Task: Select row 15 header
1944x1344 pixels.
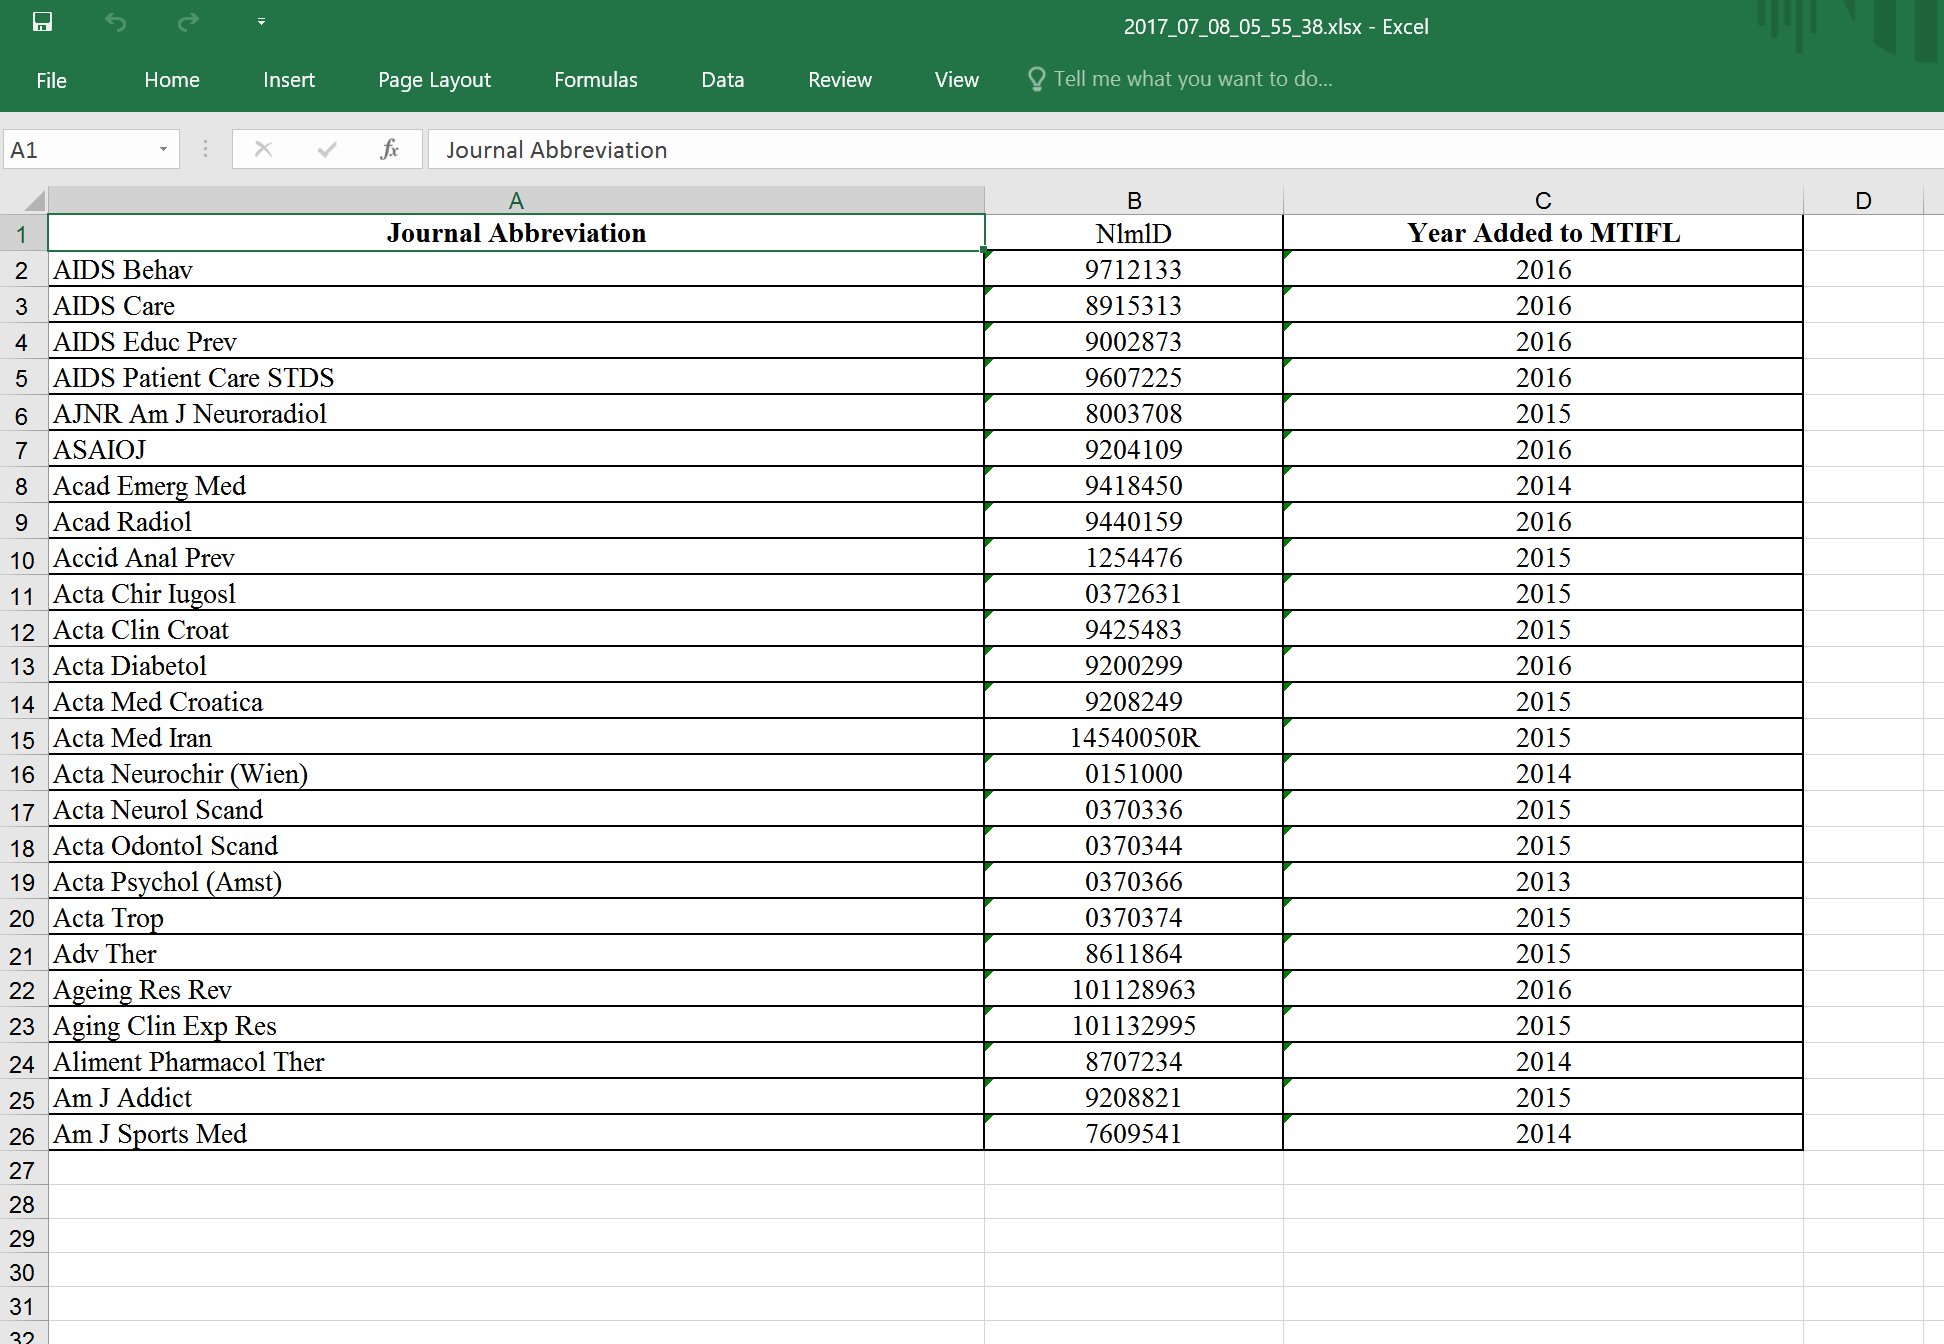Action: click(22, 739)
